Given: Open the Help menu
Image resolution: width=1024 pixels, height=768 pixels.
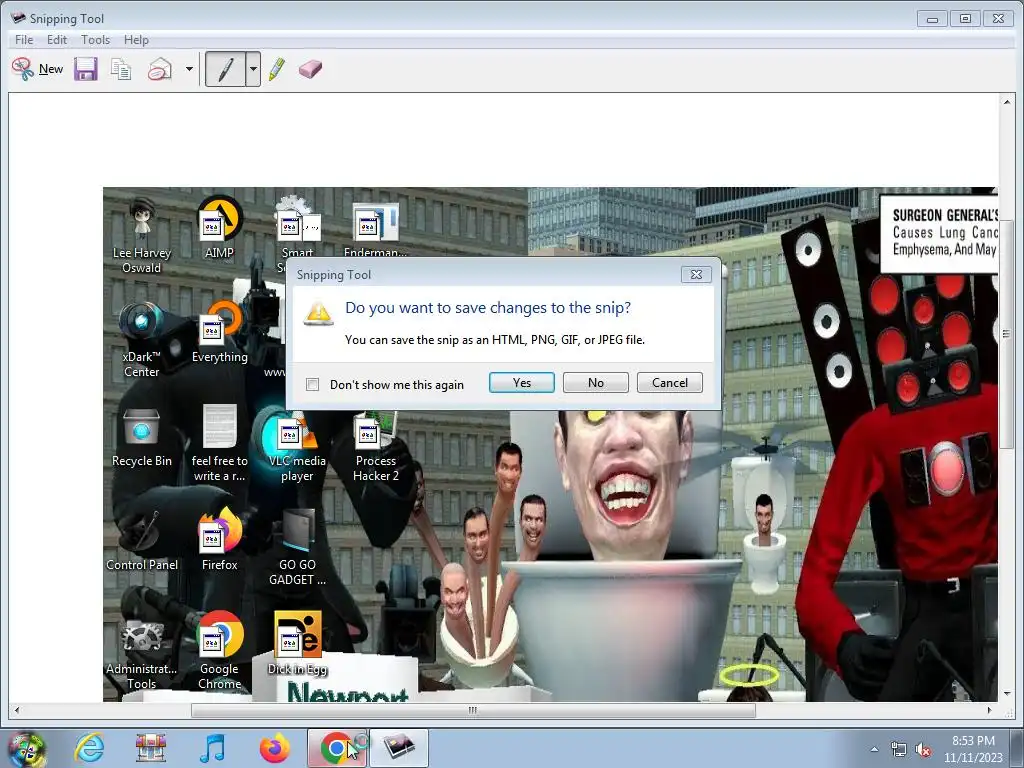Looking at the screenshot, I should click(x=136, y=40).
